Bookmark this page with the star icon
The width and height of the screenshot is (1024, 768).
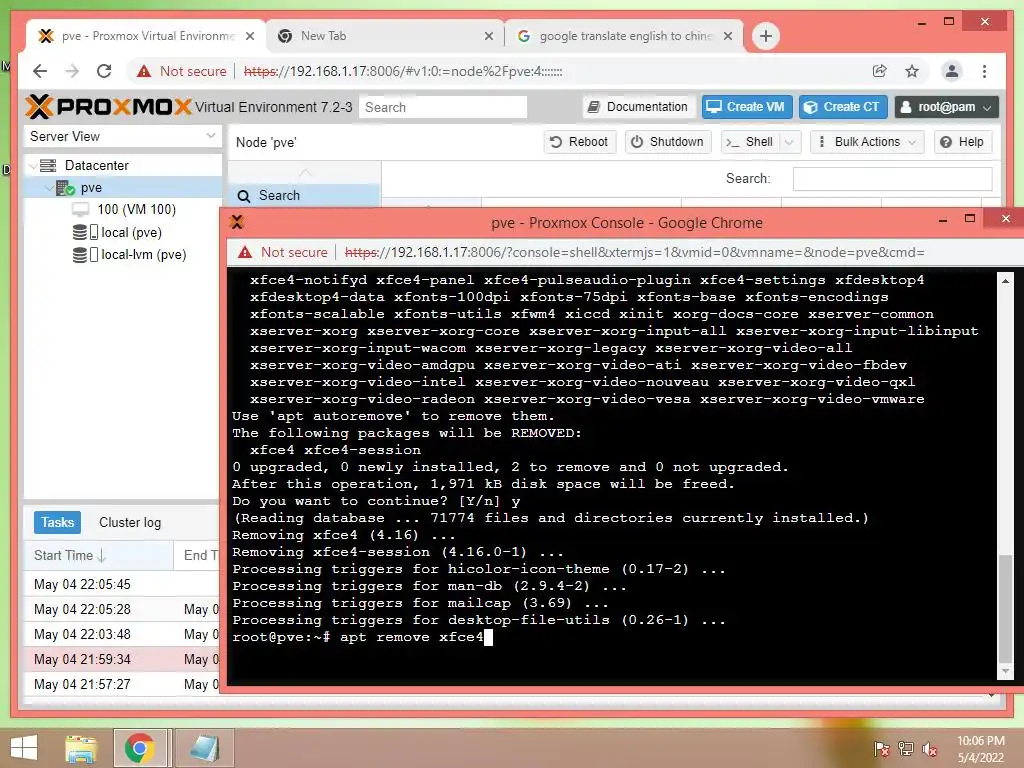[x=912, y=71]
